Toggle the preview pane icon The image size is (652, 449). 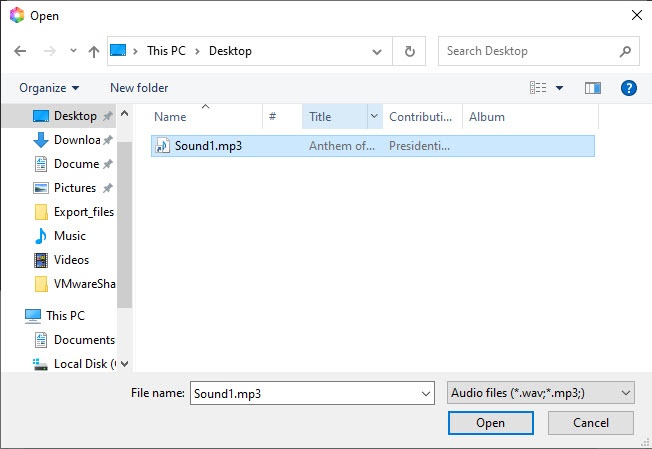click(593, 88)
